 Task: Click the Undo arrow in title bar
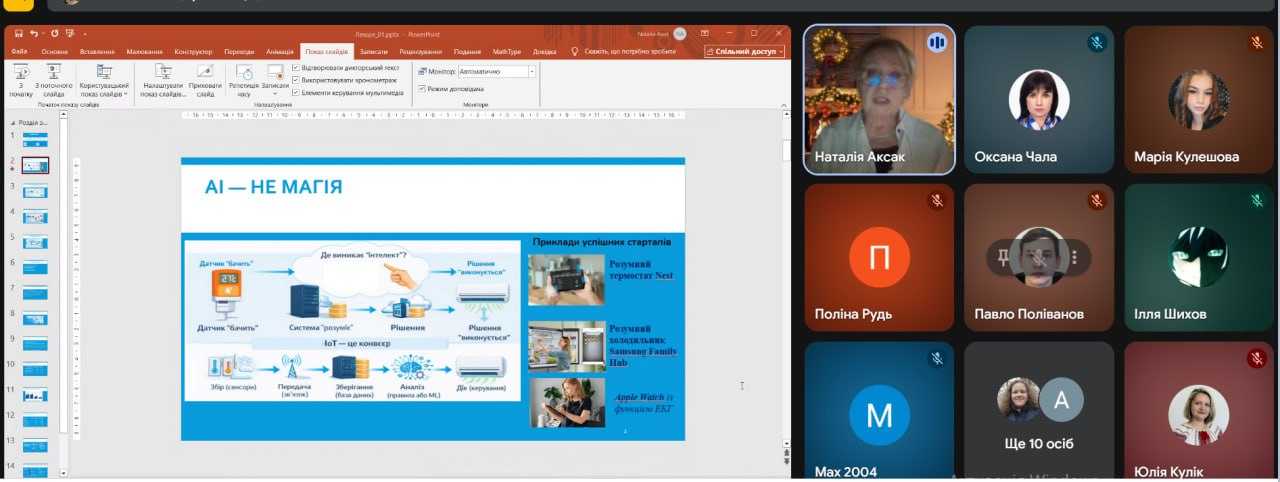click(x=35, y=34)
